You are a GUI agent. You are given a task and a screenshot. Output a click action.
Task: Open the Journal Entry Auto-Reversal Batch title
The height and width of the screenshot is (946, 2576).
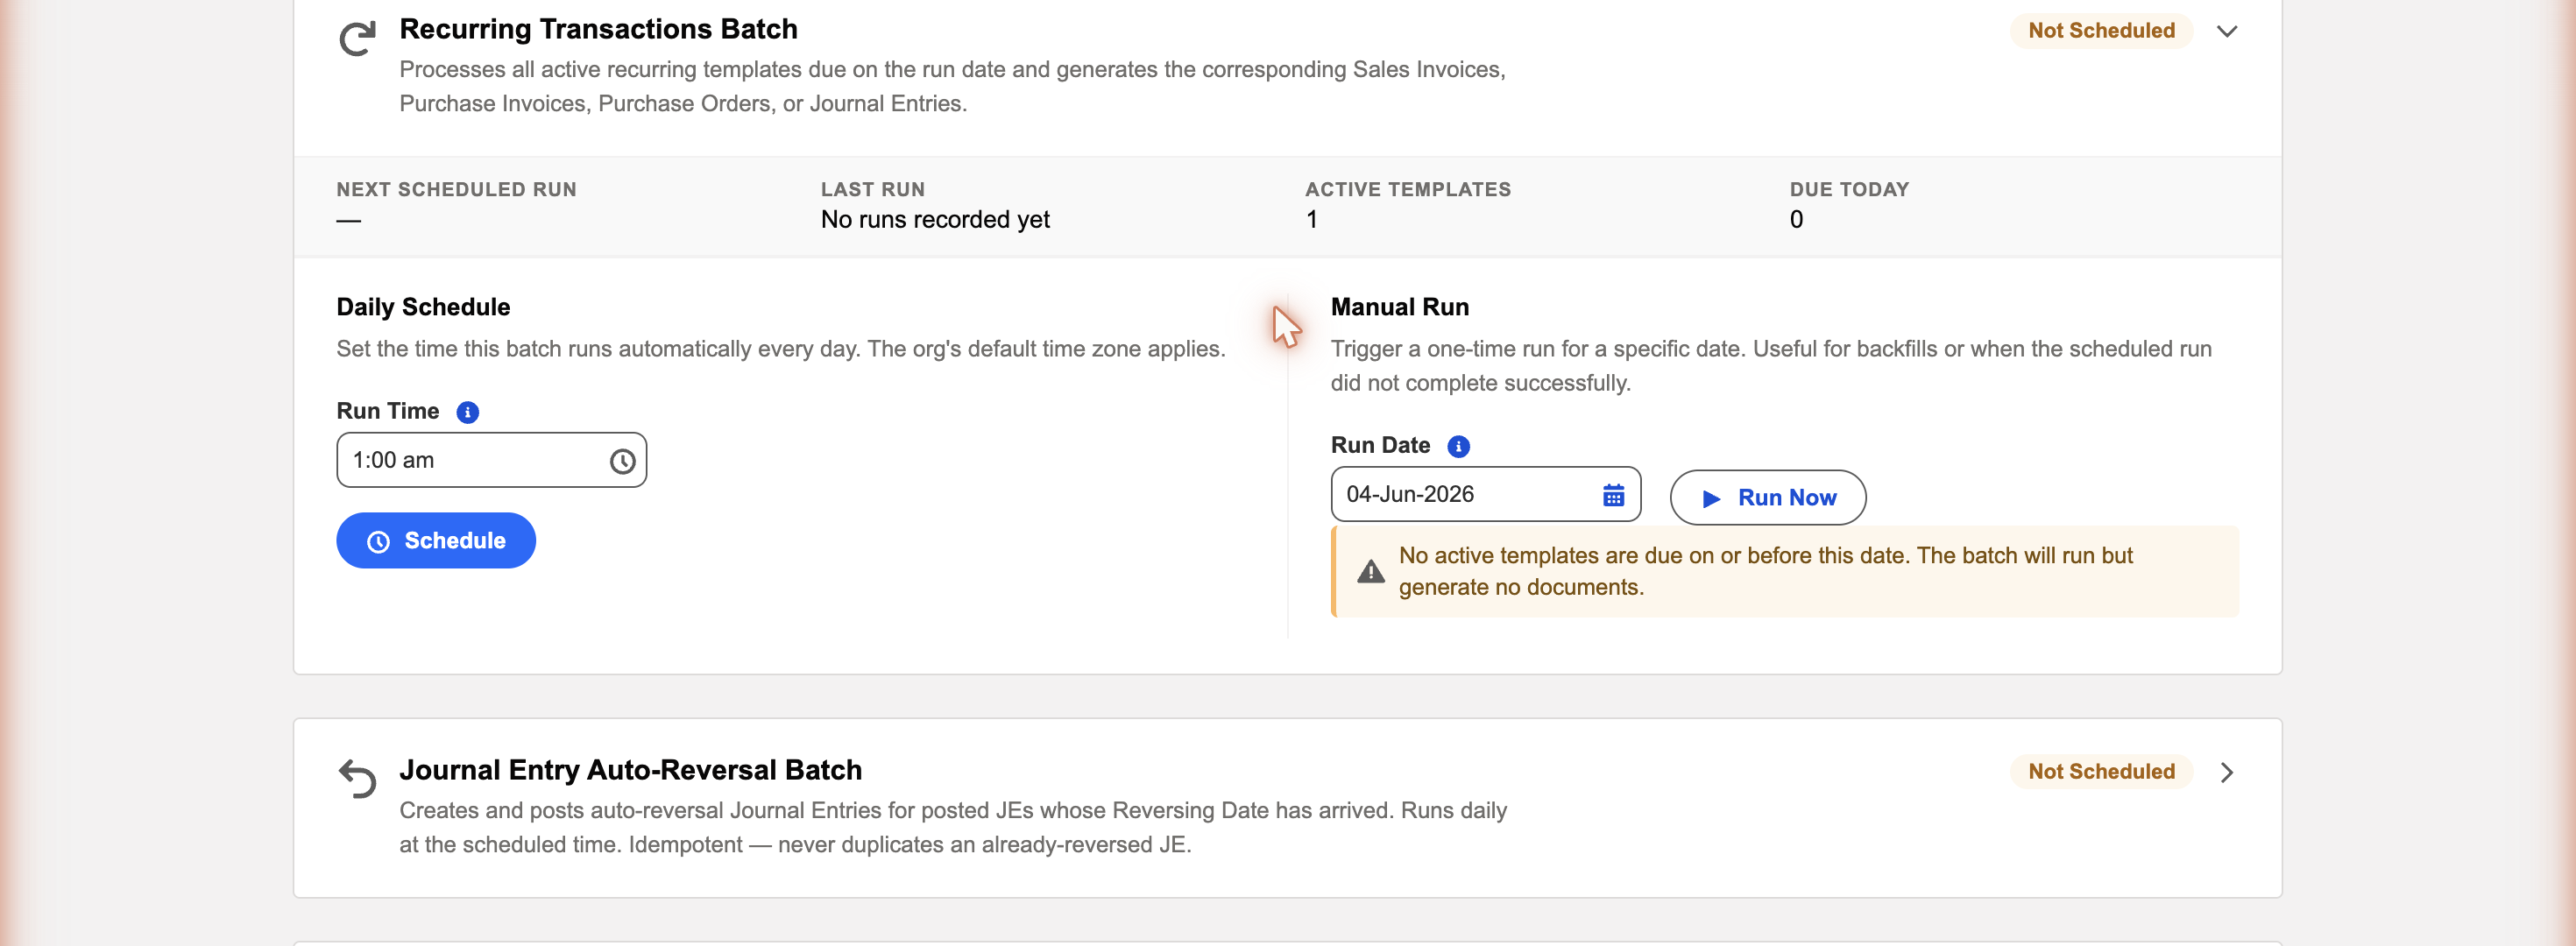click(x=630, y=770)
